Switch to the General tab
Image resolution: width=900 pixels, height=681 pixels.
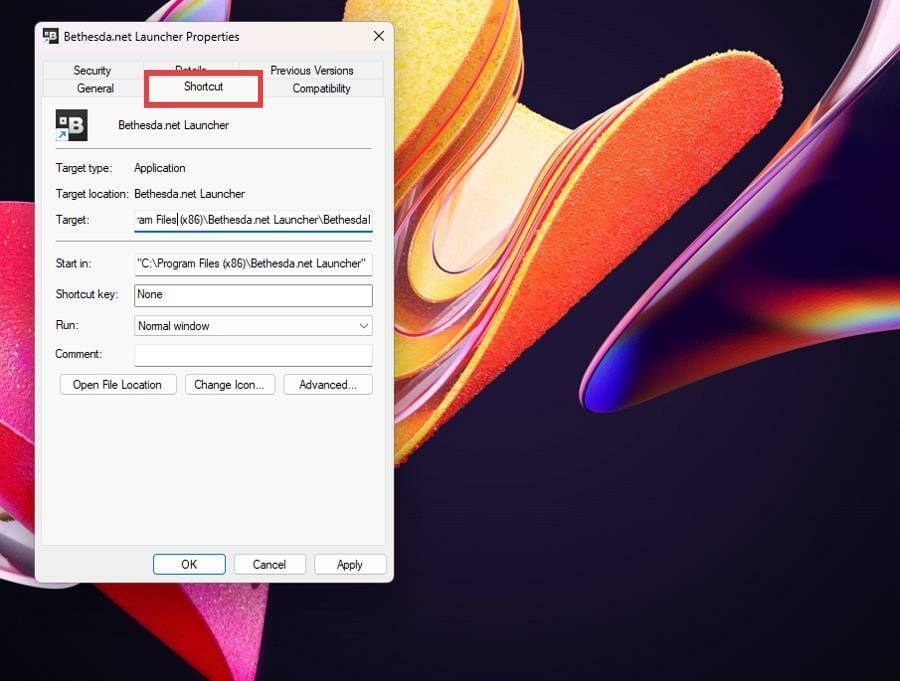point(95,88)
